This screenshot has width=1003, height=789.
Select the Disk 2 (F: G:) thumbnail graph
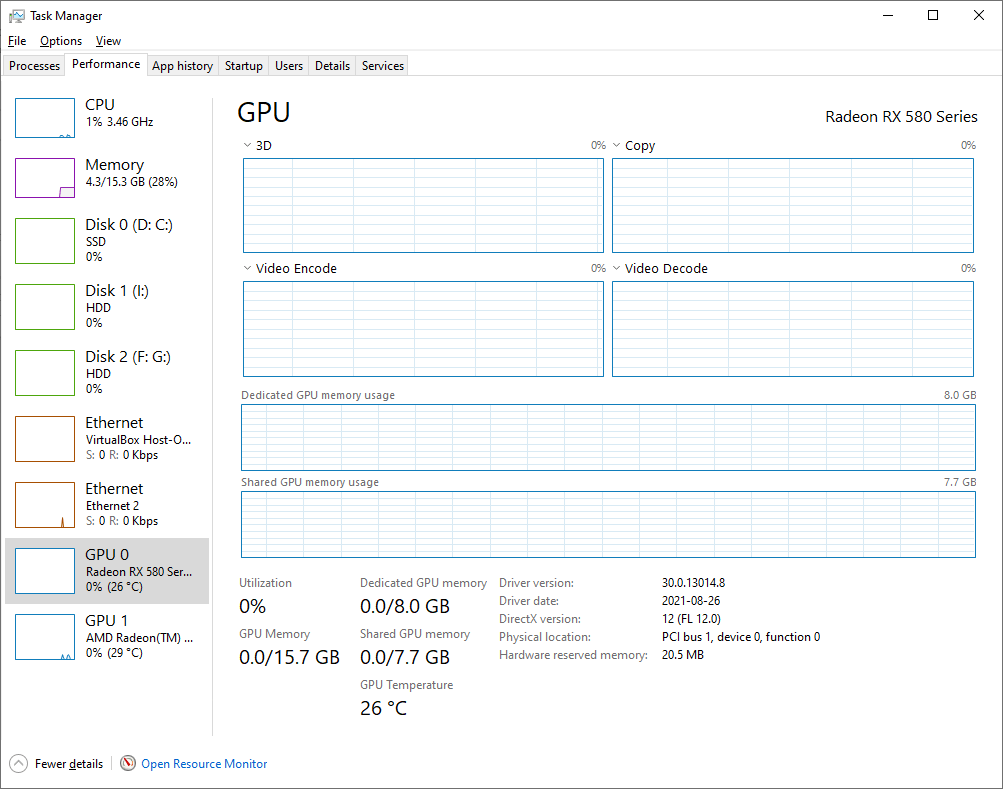(45, 372)
